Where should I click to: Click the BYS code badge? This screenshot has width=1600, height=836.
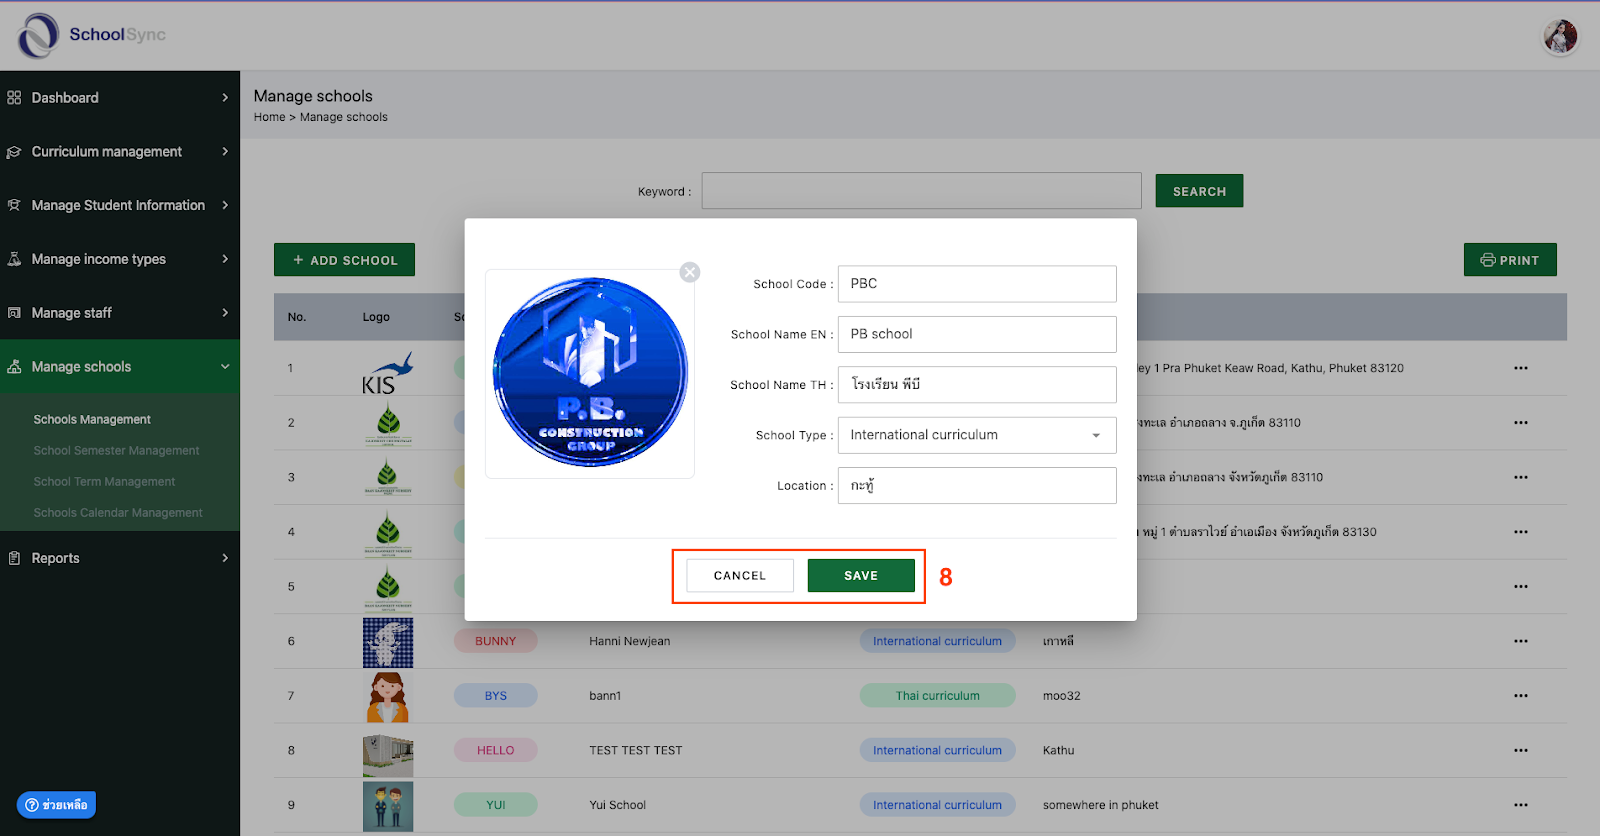coord(496,696)
